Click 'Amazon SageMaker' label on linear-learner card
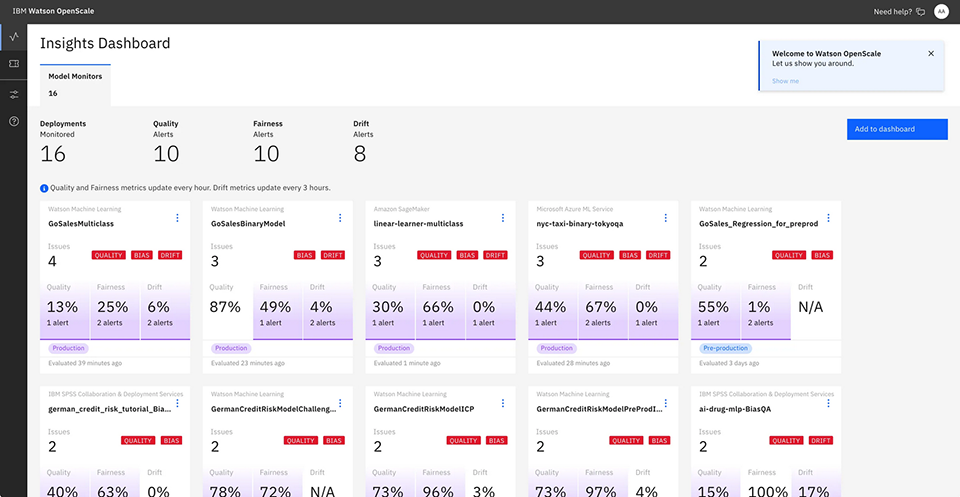Screen dimensions: 960x497 click(x=400, y=209)
